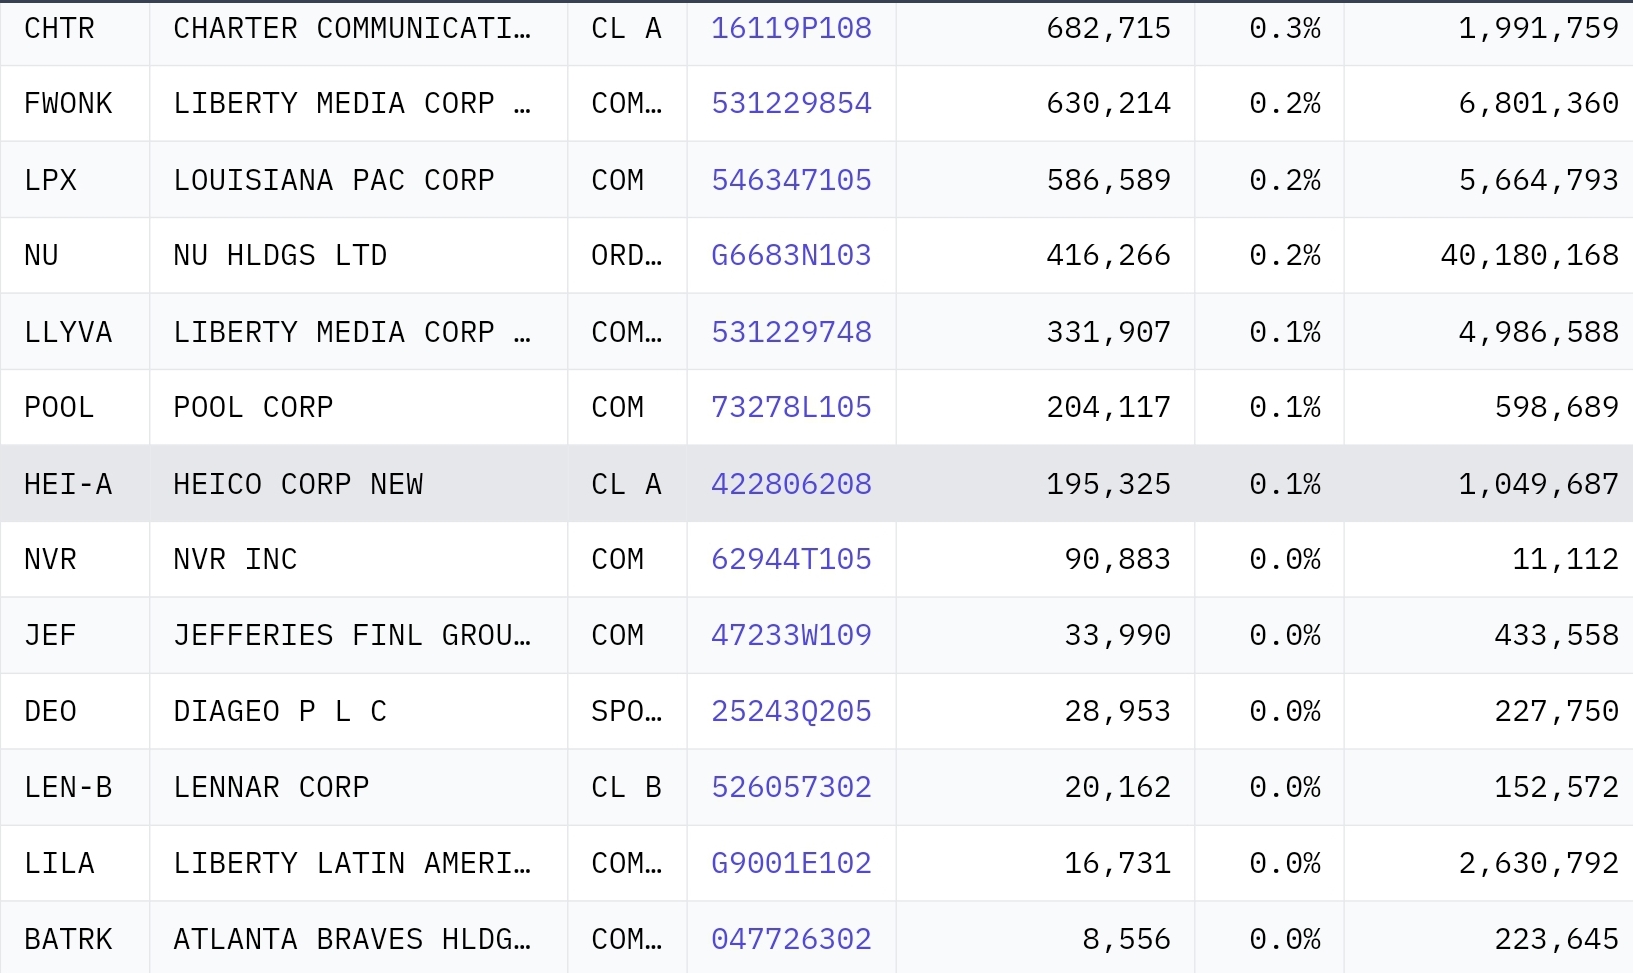Open CUSIP link G6683N103

tap(791, 255)
